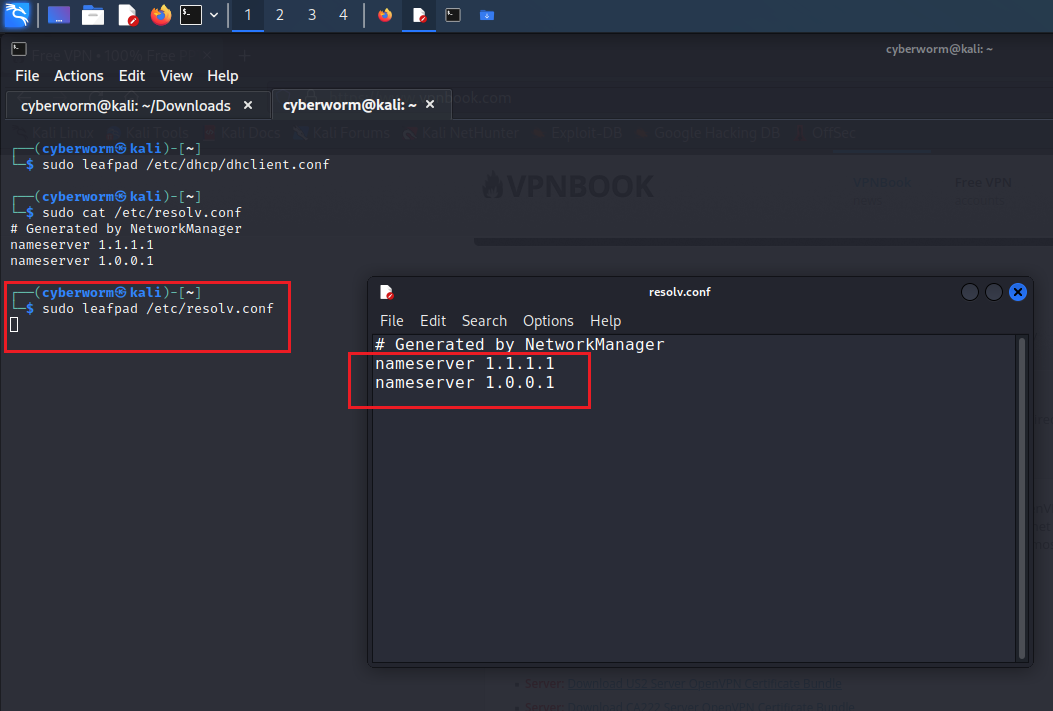This screenshot has width=1053, height=711.
Task: Launch the file manager from the panel
Action: pos(93,15)
